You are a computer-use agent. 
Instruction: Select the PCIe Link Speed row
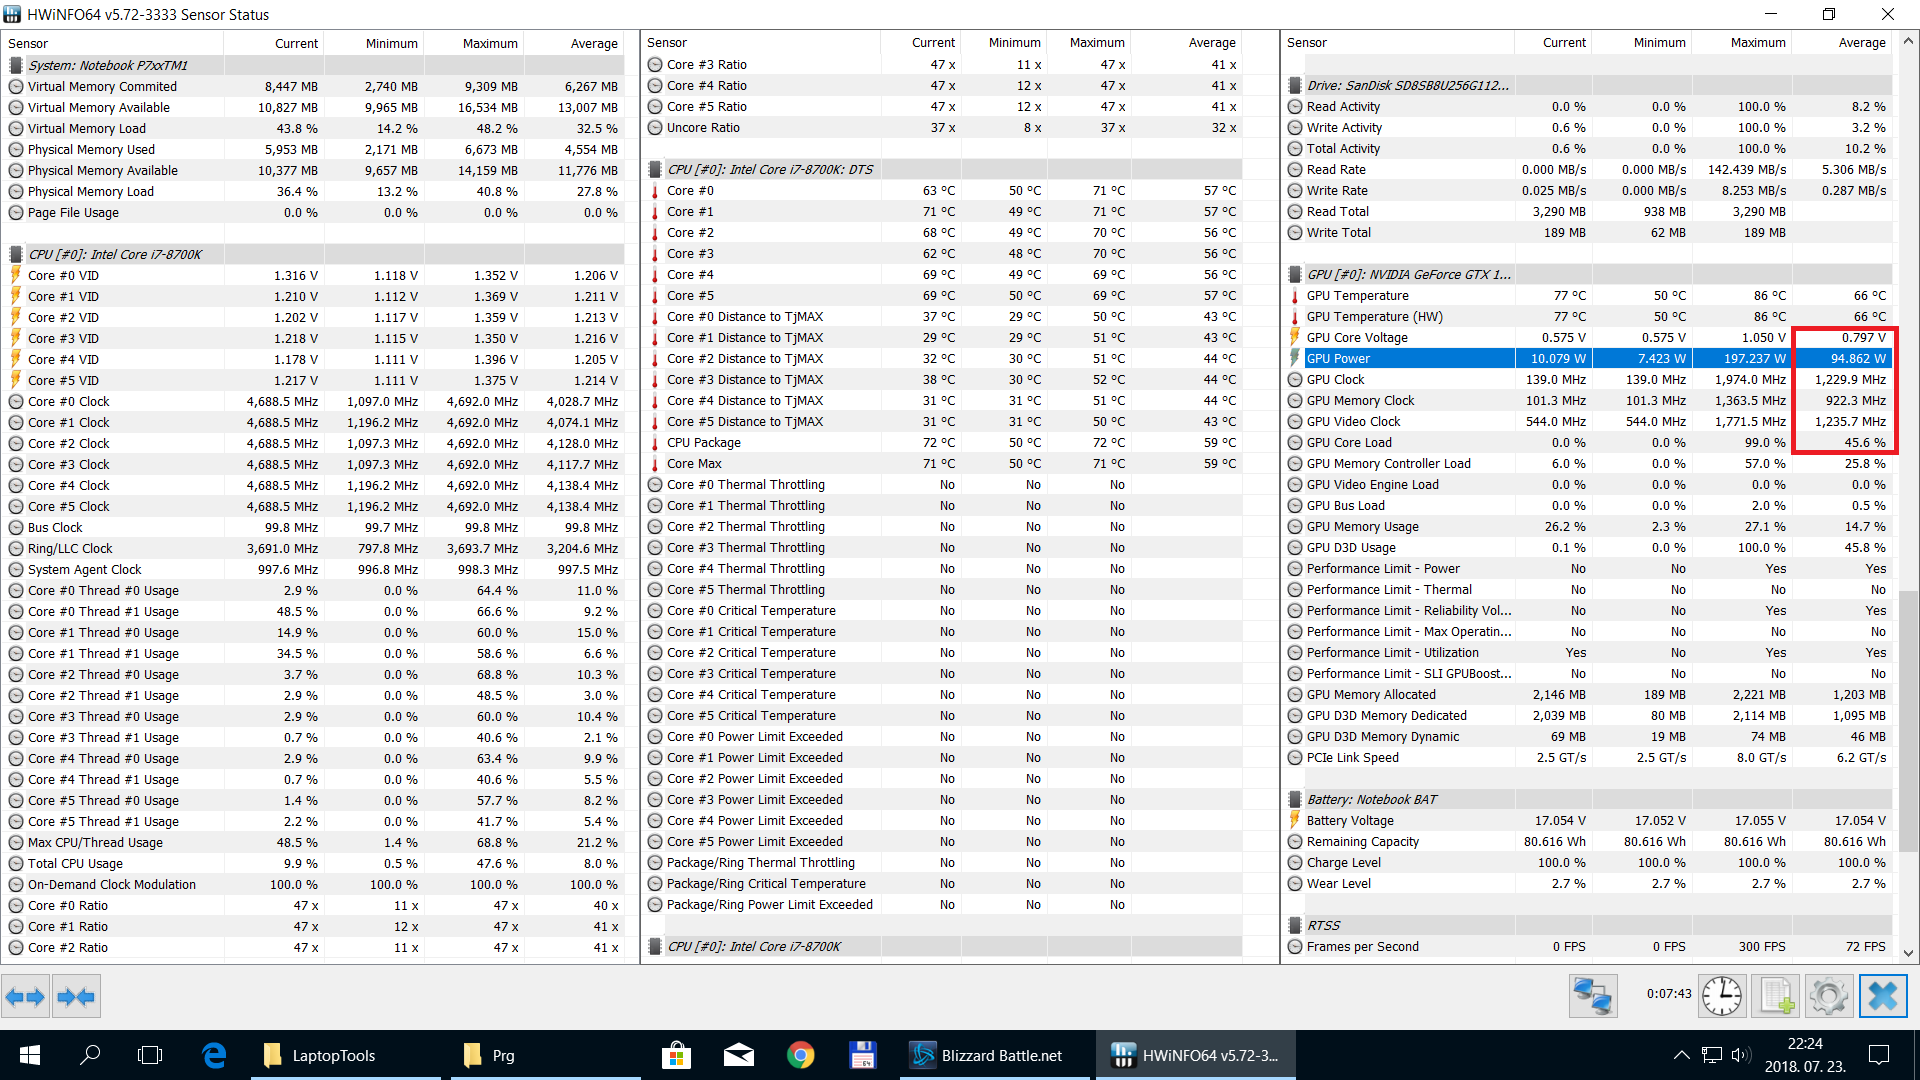[x=1590, y=757]
